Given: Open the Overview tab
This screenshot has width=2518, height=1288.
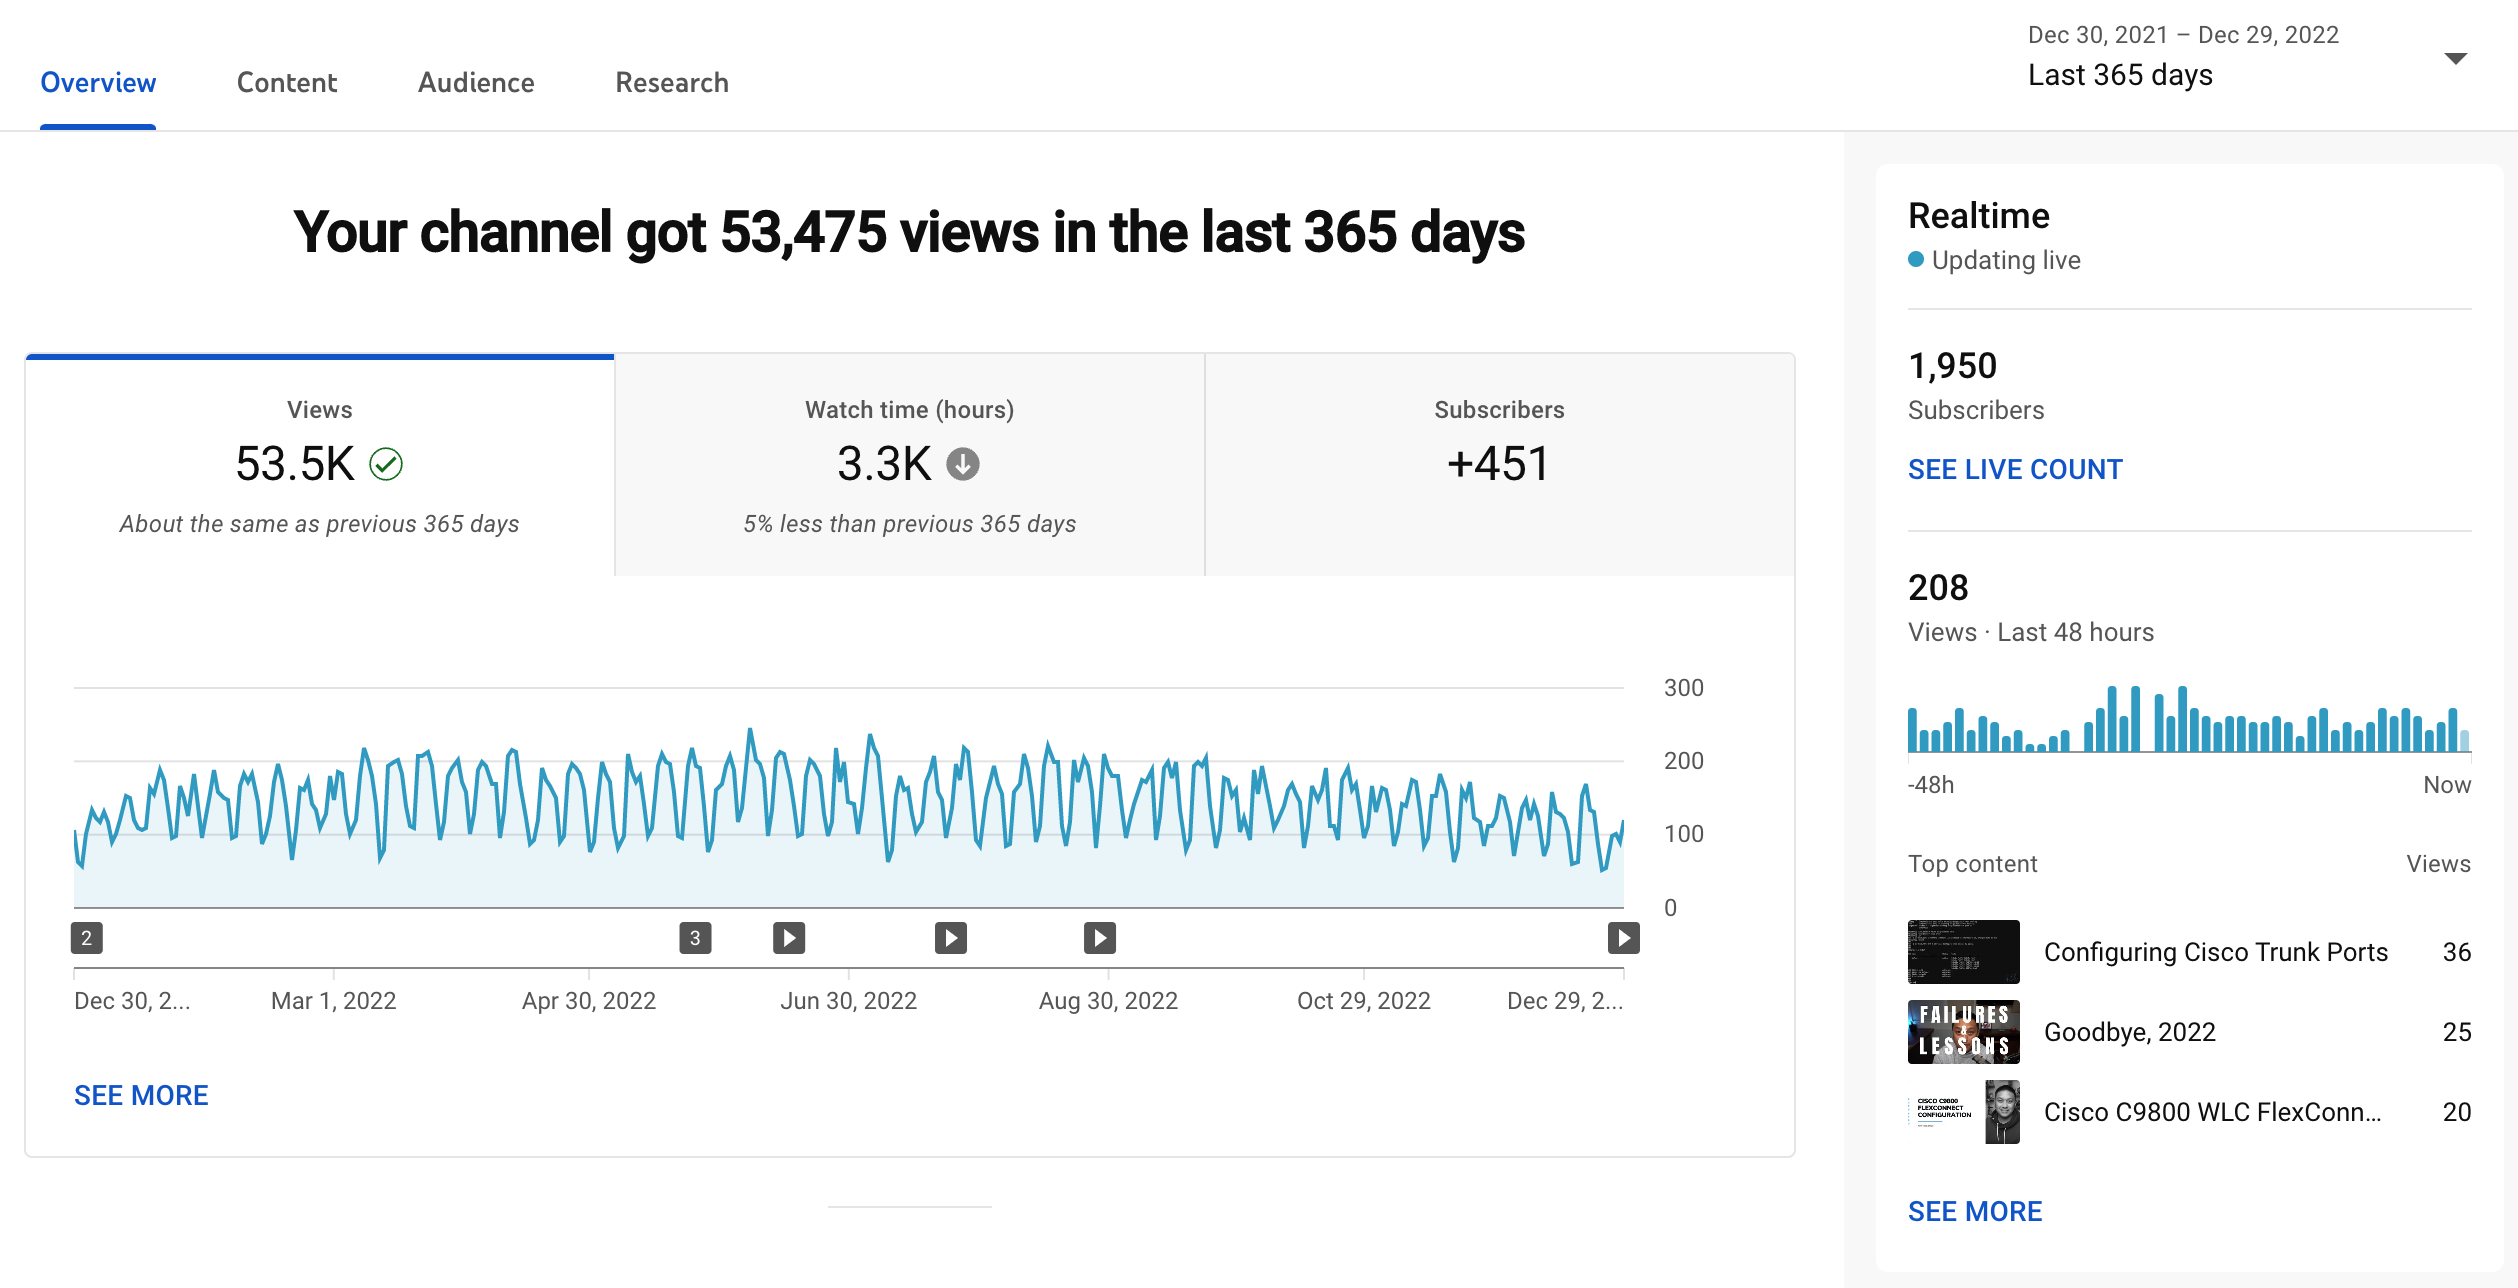Looking at the screenshot, I should (x=98, y=83).
